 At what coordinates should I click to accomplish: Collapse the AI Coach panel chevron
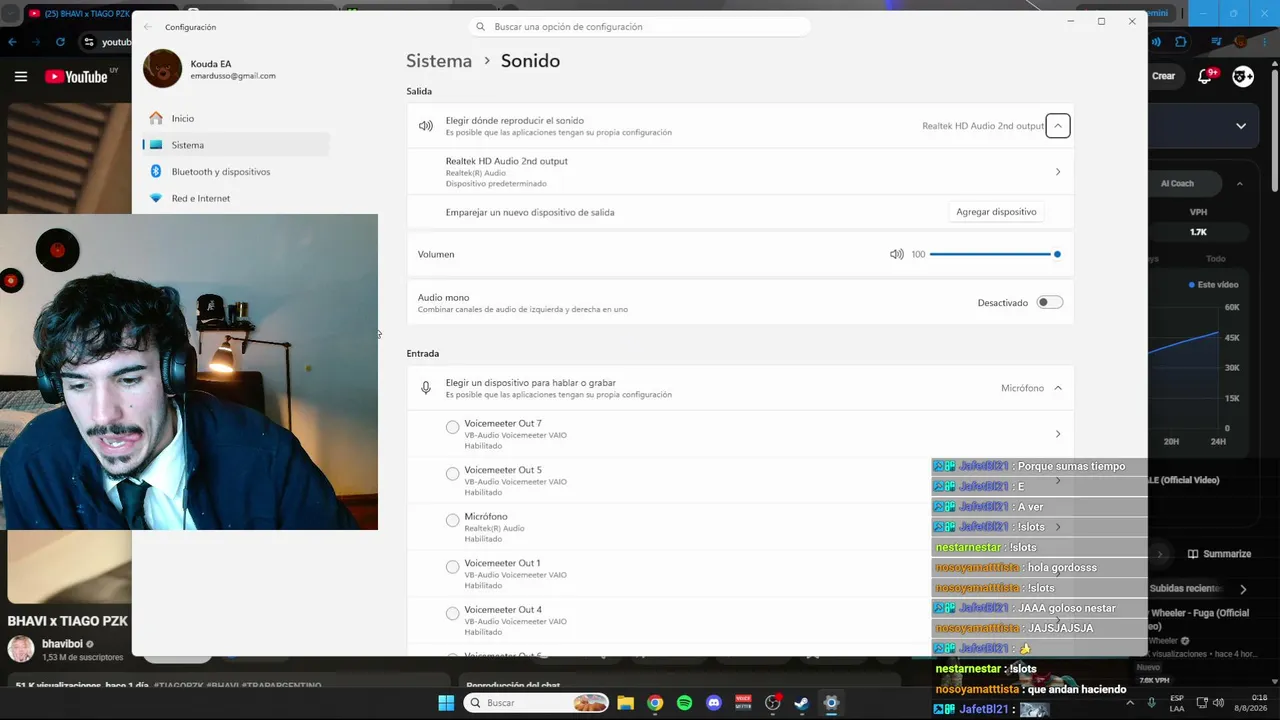tap(1240, 184)
